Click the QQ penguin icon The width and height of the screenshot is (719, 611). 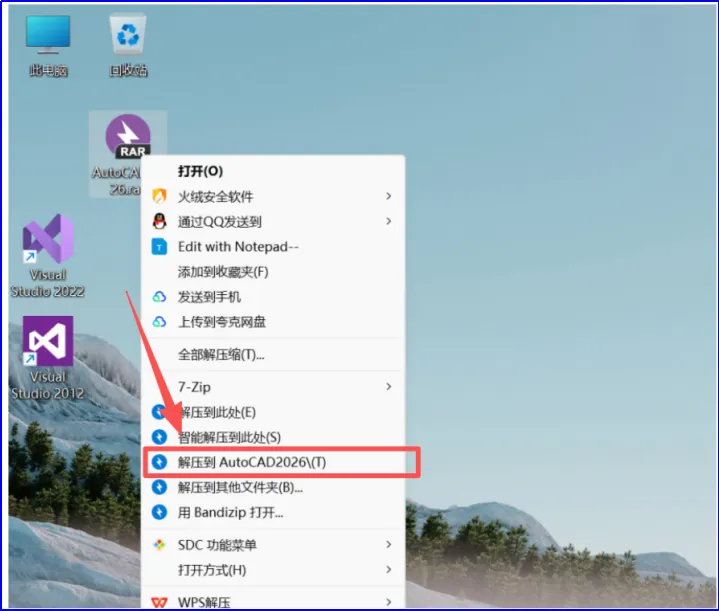pyautogui.click(x=159, y=222)
